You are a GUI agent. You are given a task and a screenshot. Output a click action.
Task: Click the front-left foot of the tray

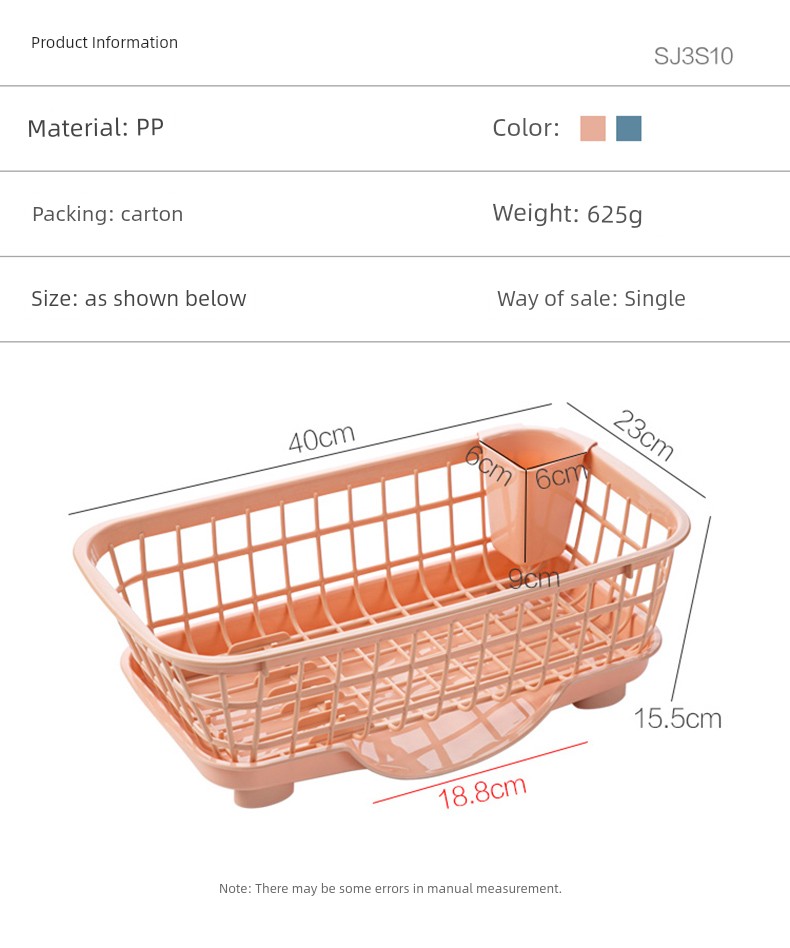click(x=264, y=794)
